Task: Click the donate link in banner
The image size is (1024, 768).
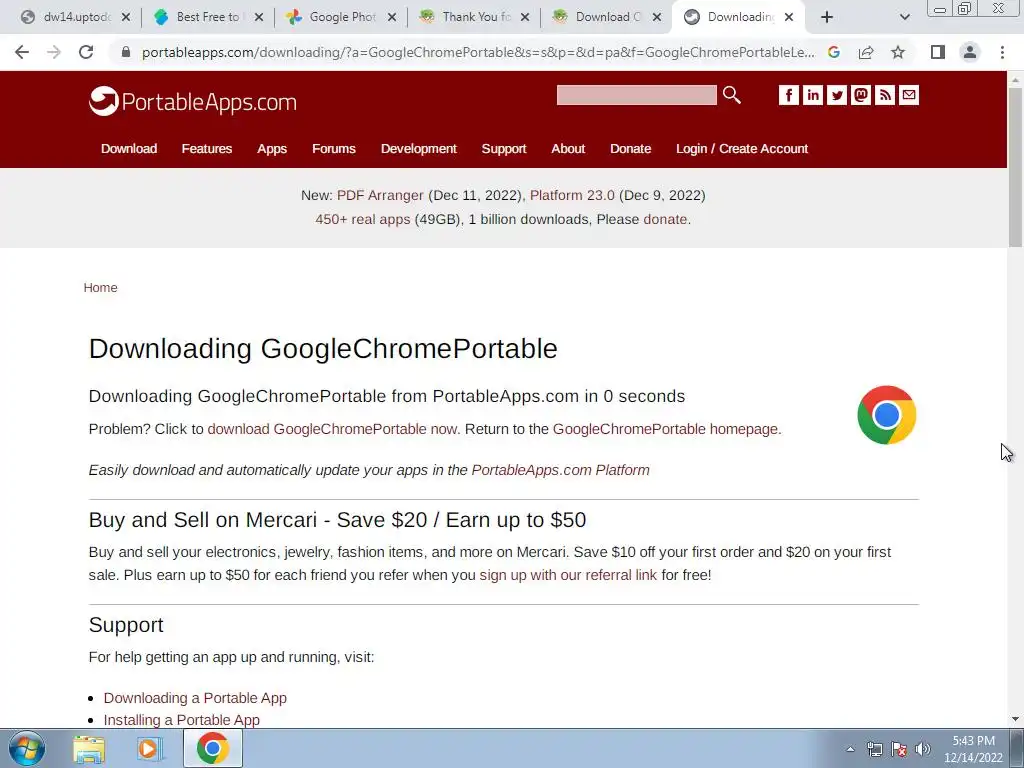Action: [665, 219]
